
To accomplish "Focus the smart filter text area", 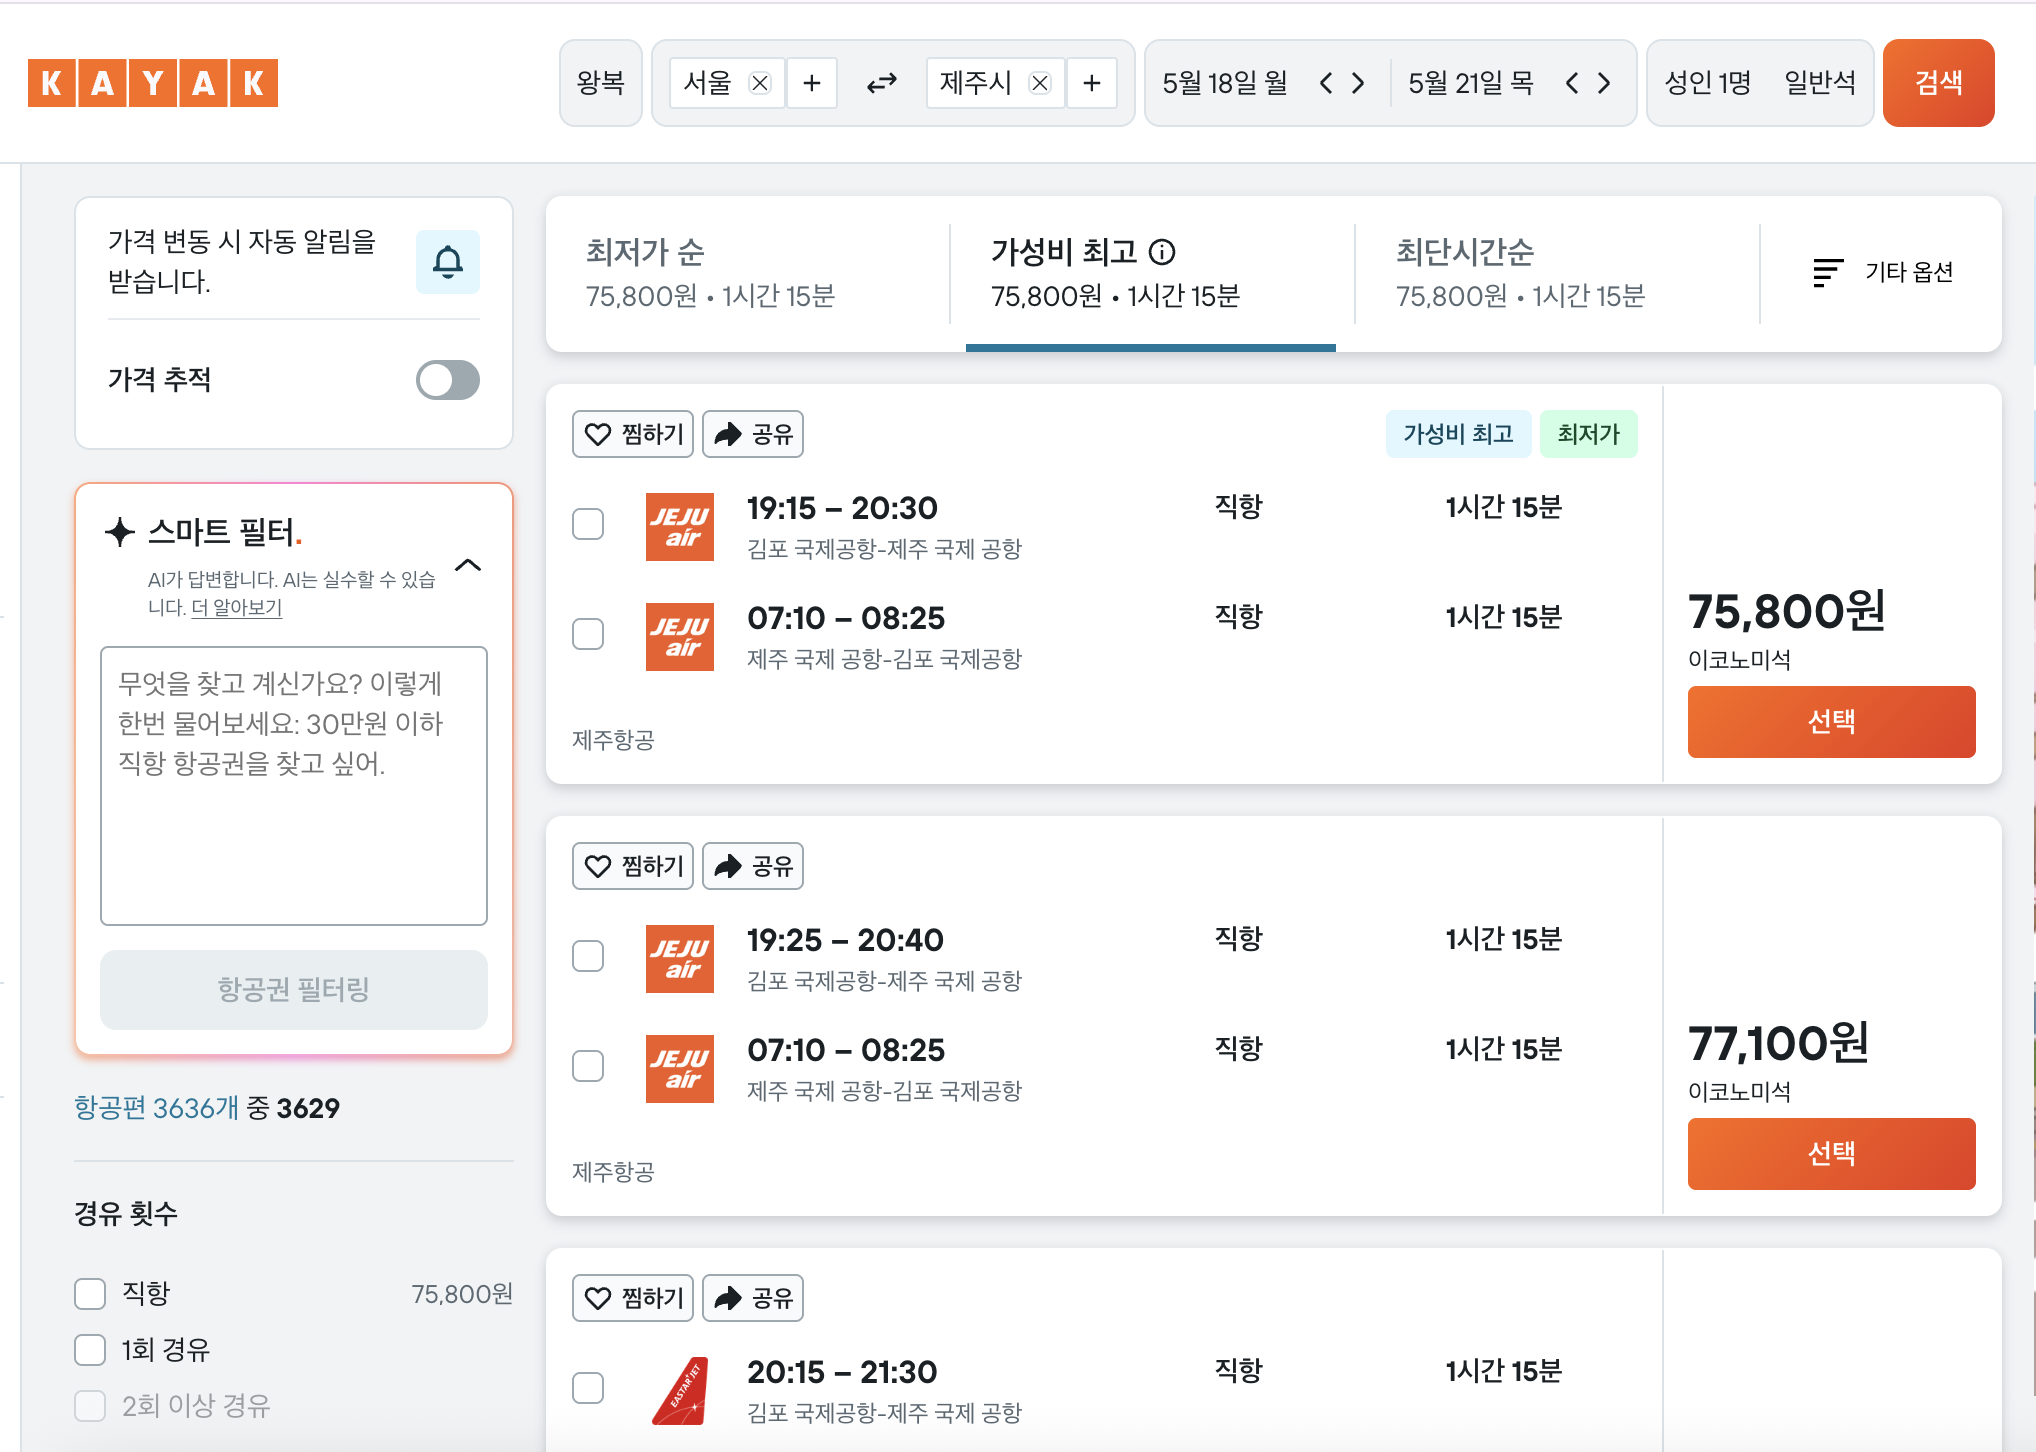I will pos(294,786).
